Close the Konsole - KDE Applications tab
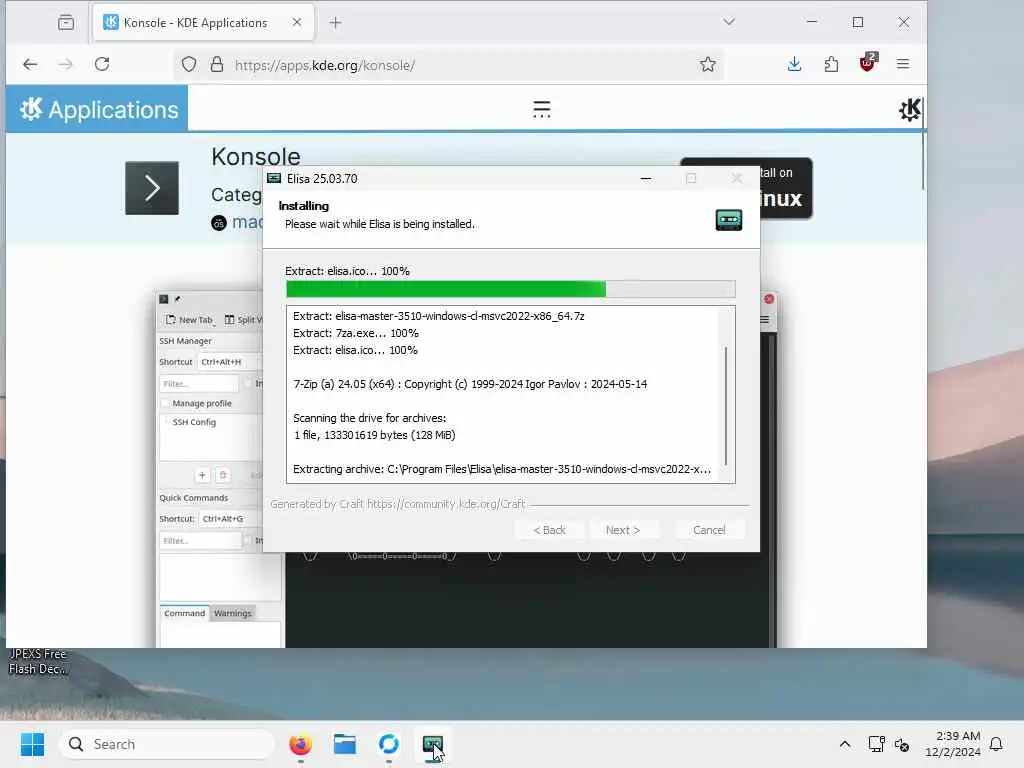1024x768 pixels. [296, 22]
